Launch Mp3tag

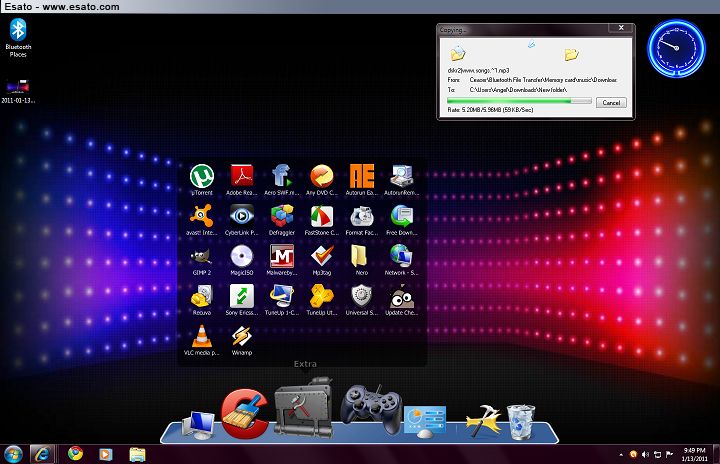[x=321, y=256]
